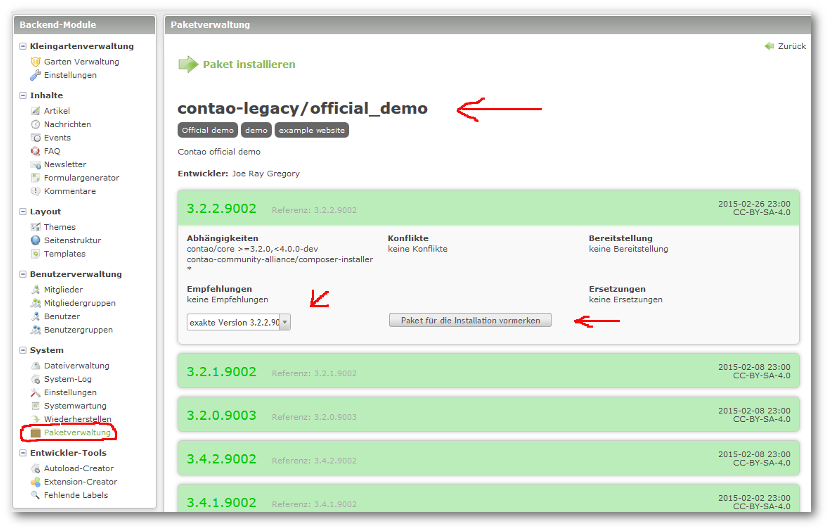Viewport: 830px width, 531px height.
Task: Open Nachrichten module
Action: point(67,124)
